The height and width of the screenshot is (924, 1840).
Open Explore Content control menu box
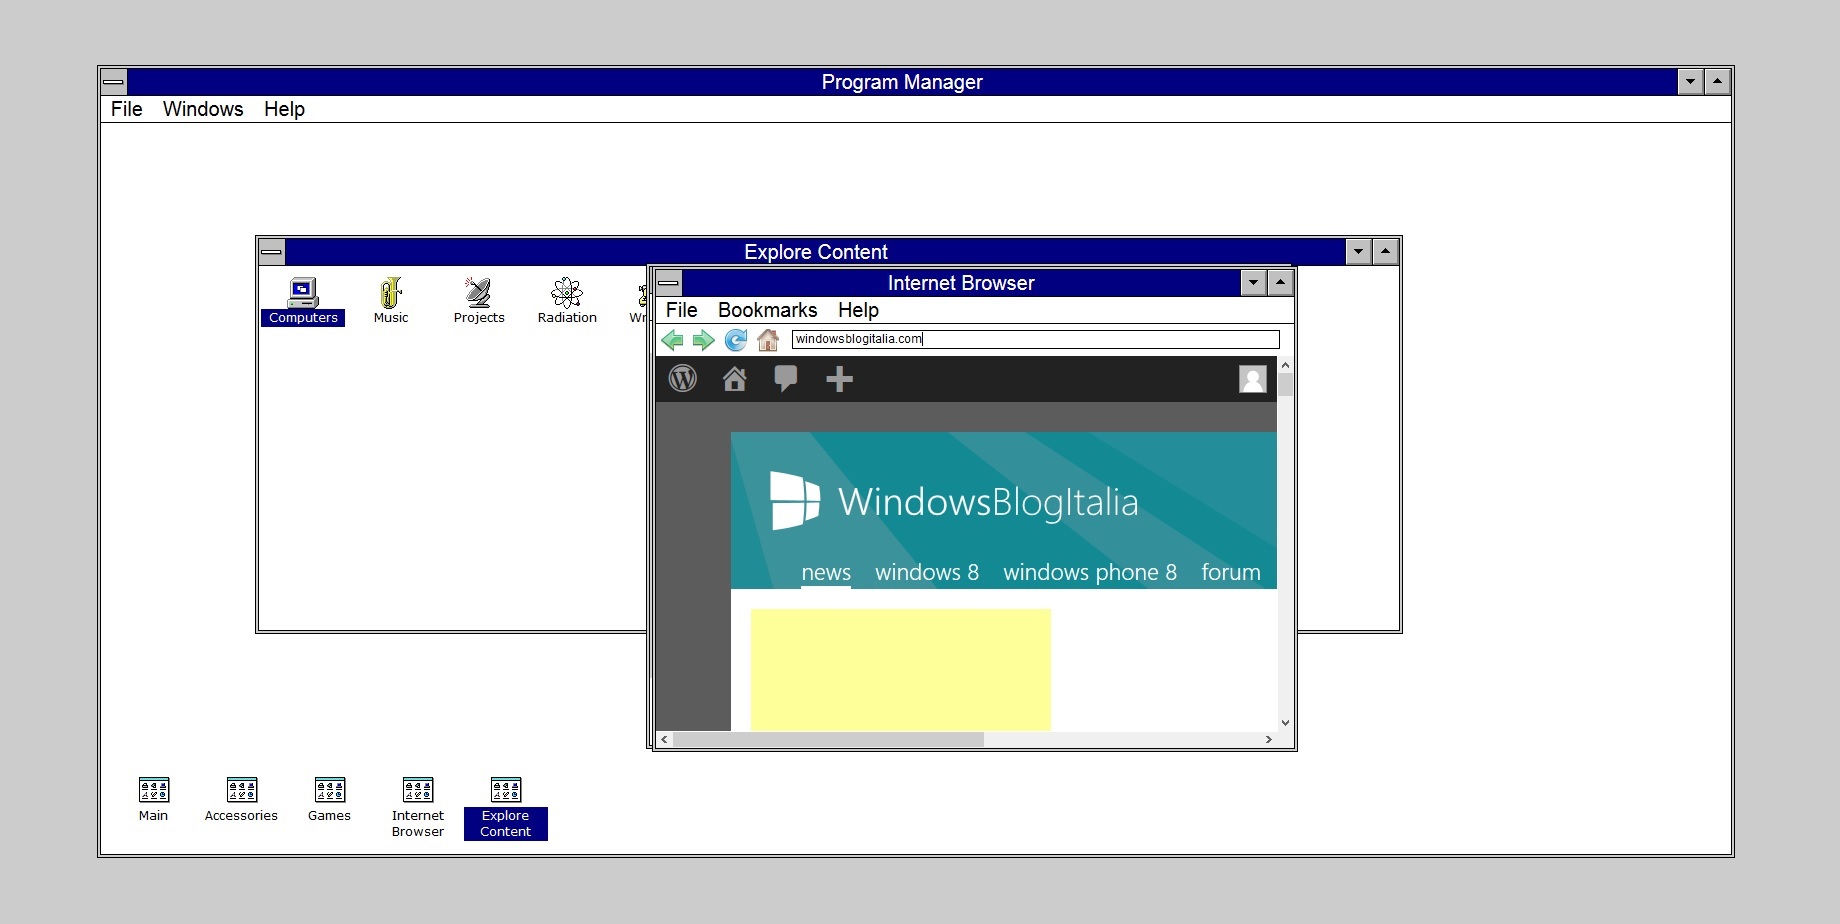(x=272, y=252)
